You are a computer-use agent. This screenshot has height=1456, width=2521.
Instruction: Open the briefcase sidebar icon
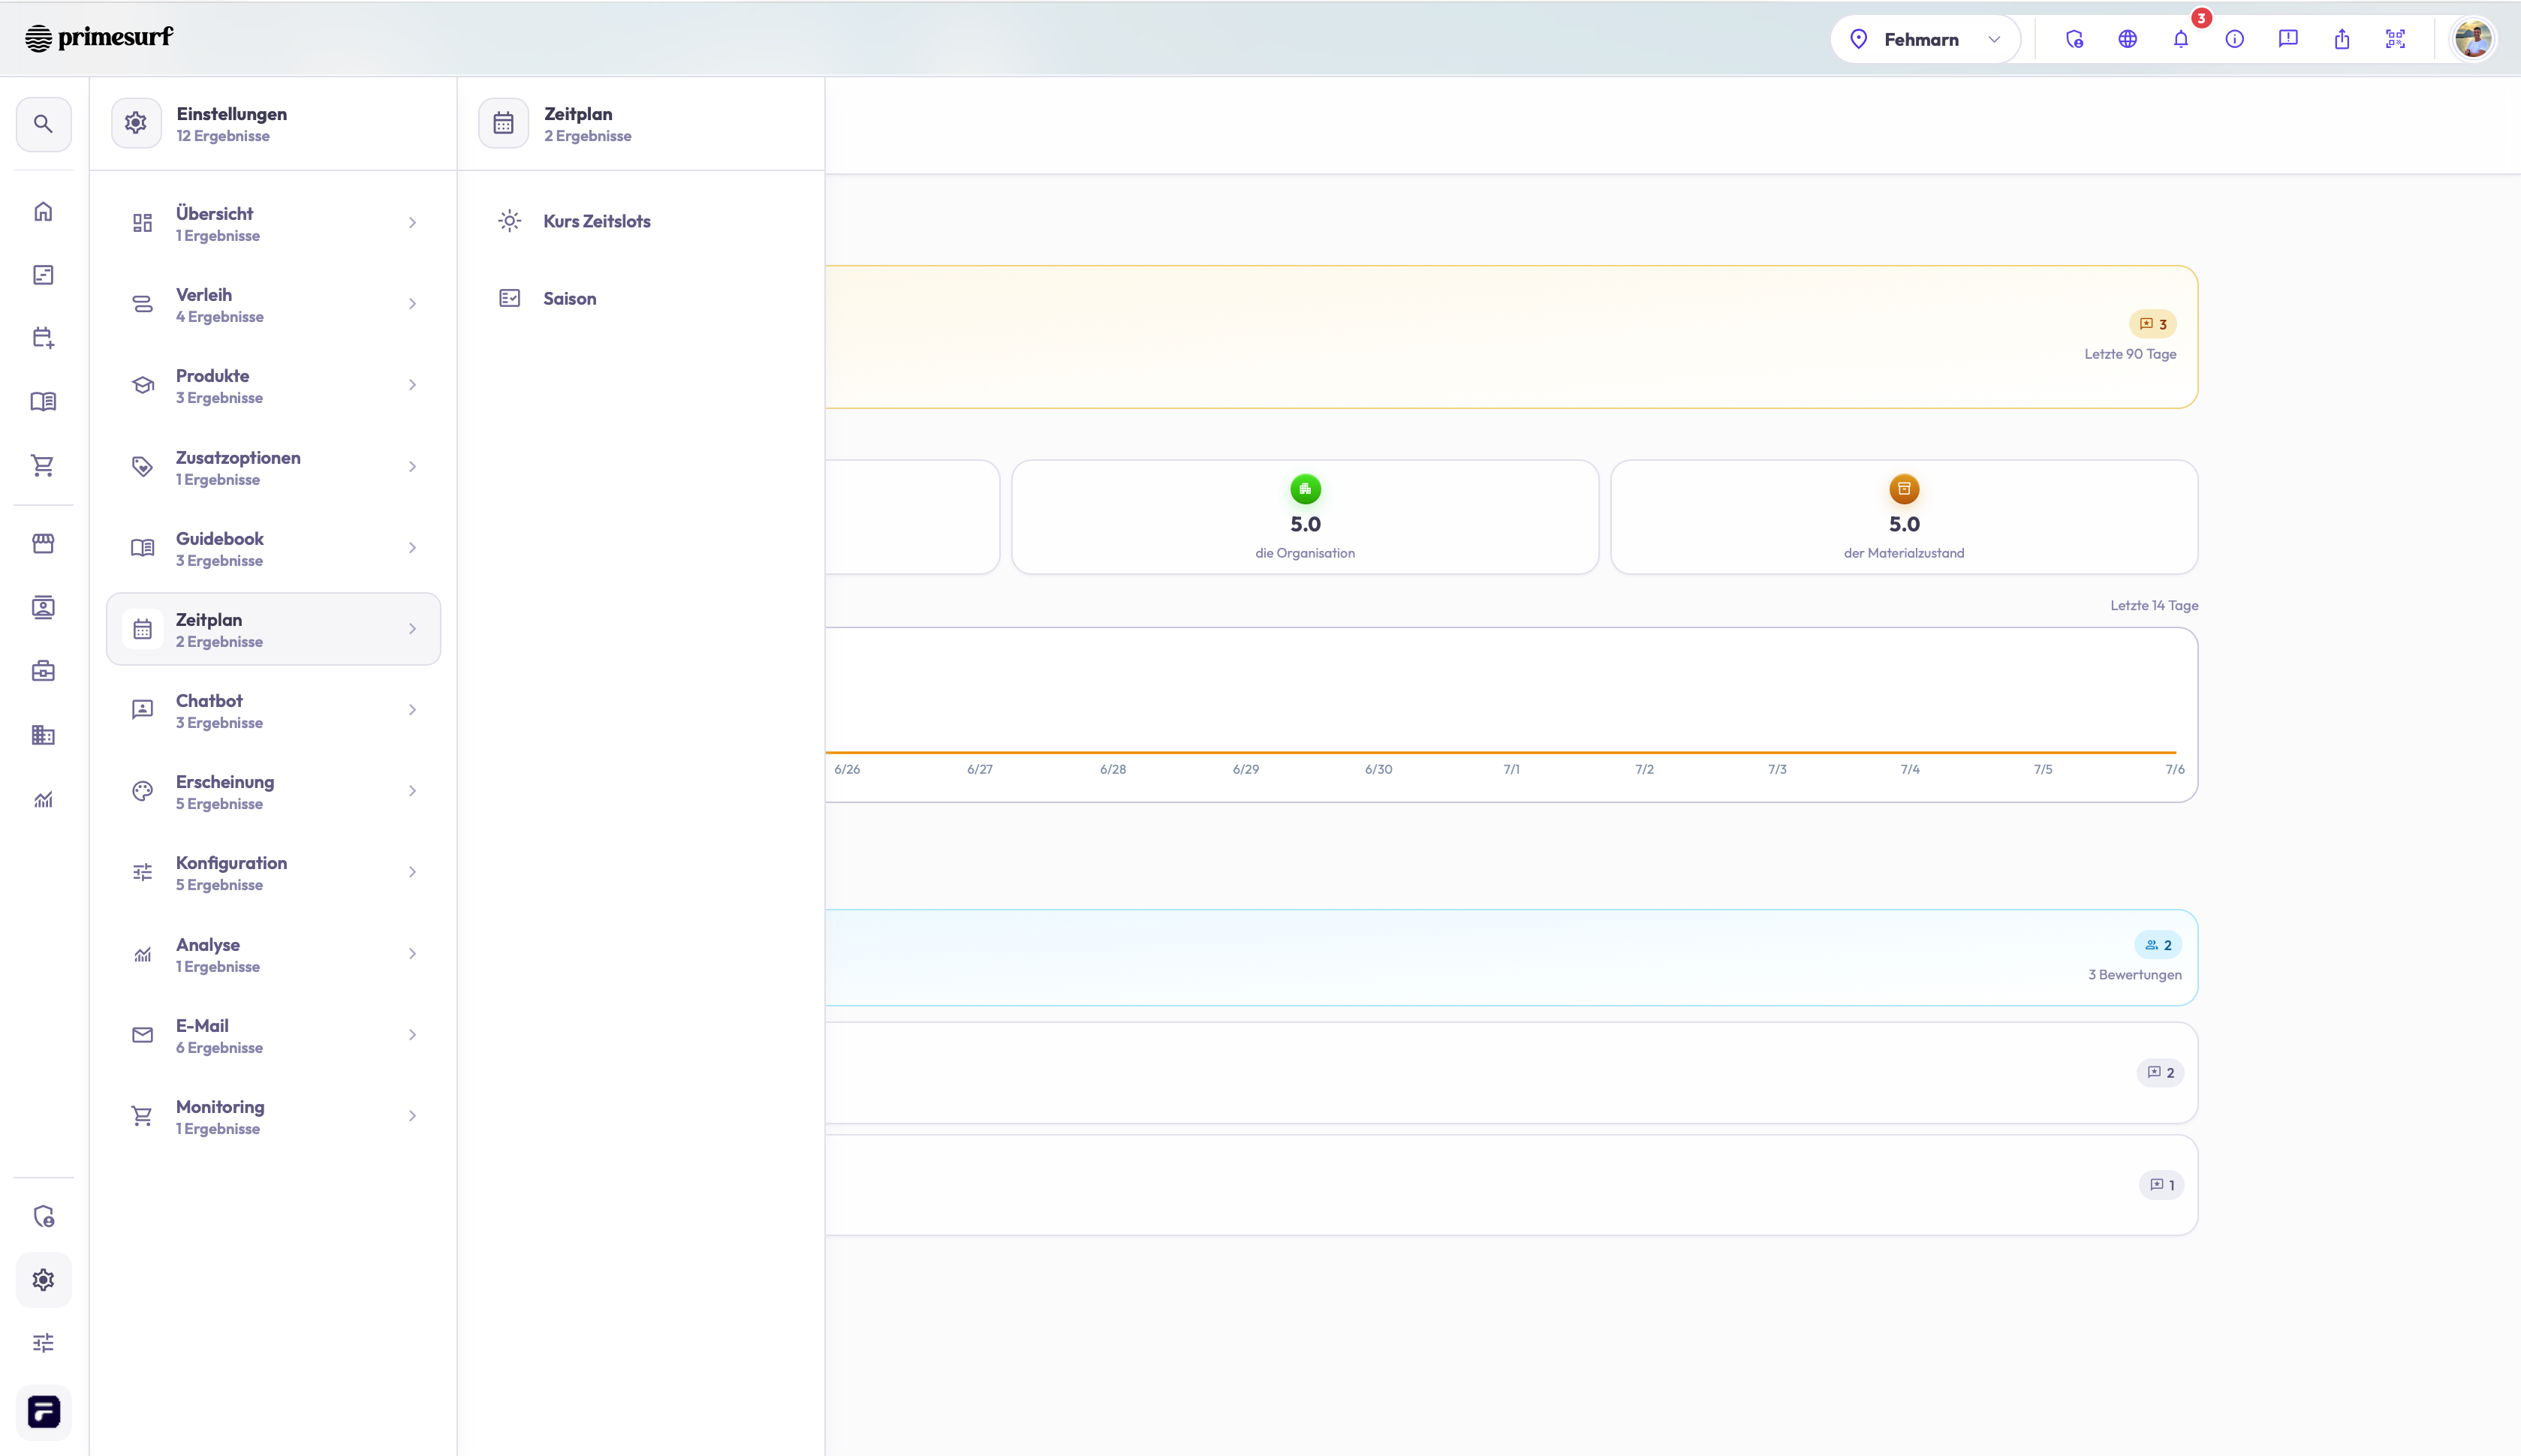coord(43,671)
